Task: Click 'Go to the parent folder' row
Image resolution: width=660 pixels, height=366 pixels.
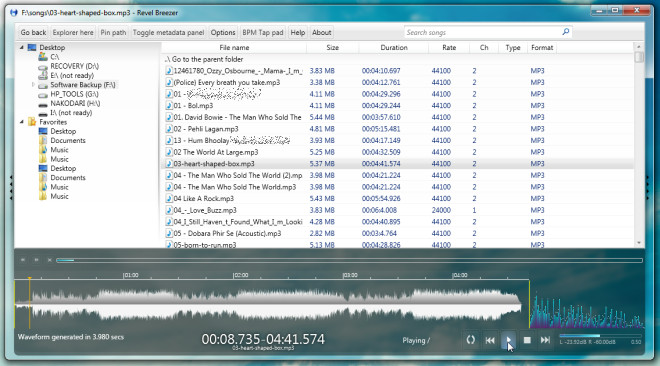Action: [x=397, y=59]
